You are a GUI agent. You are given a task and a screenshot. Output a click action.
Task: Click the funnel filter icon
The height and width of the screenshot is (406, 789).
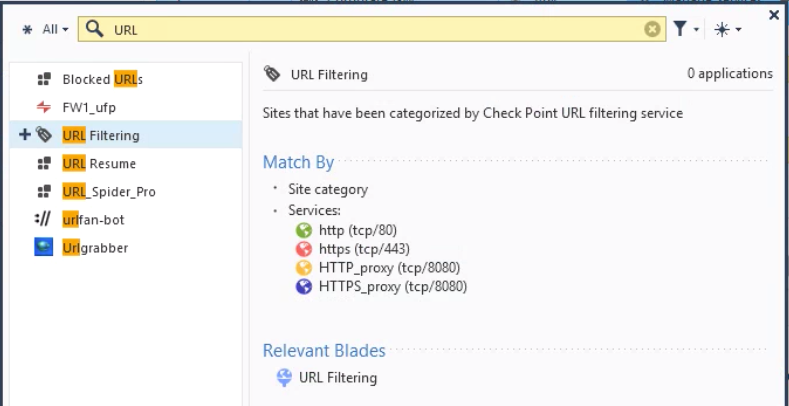coord(680,29)
